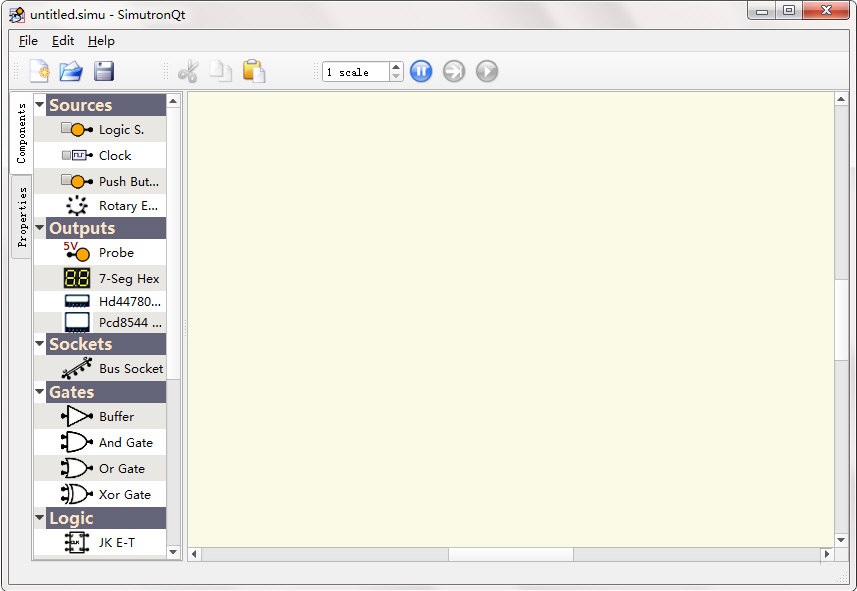
Task: Collapse the Gates category
Action: [x=38, y=392]
